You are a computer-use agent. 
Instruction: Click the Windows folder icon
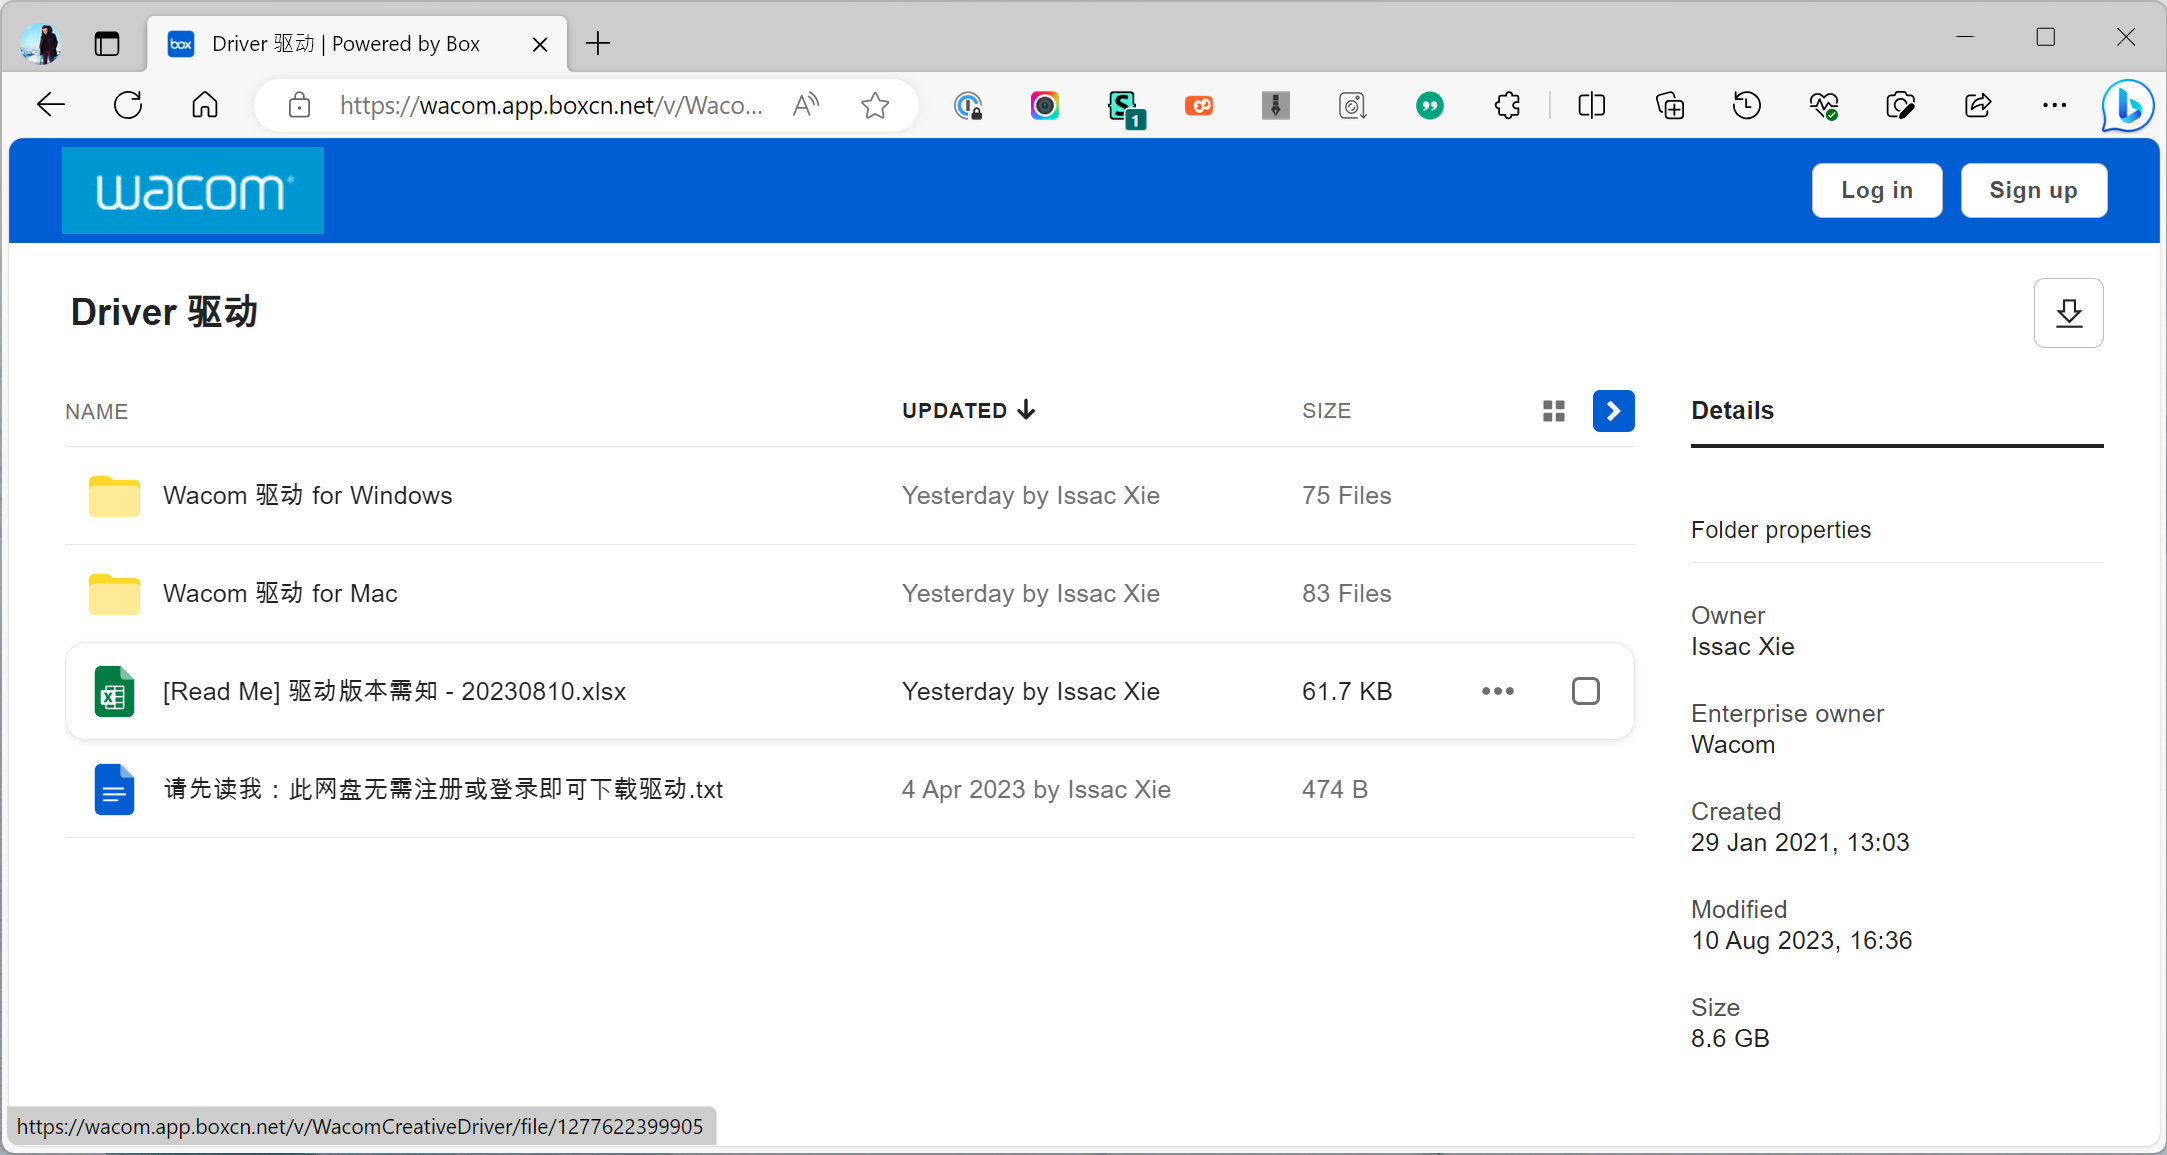[114, 496]
